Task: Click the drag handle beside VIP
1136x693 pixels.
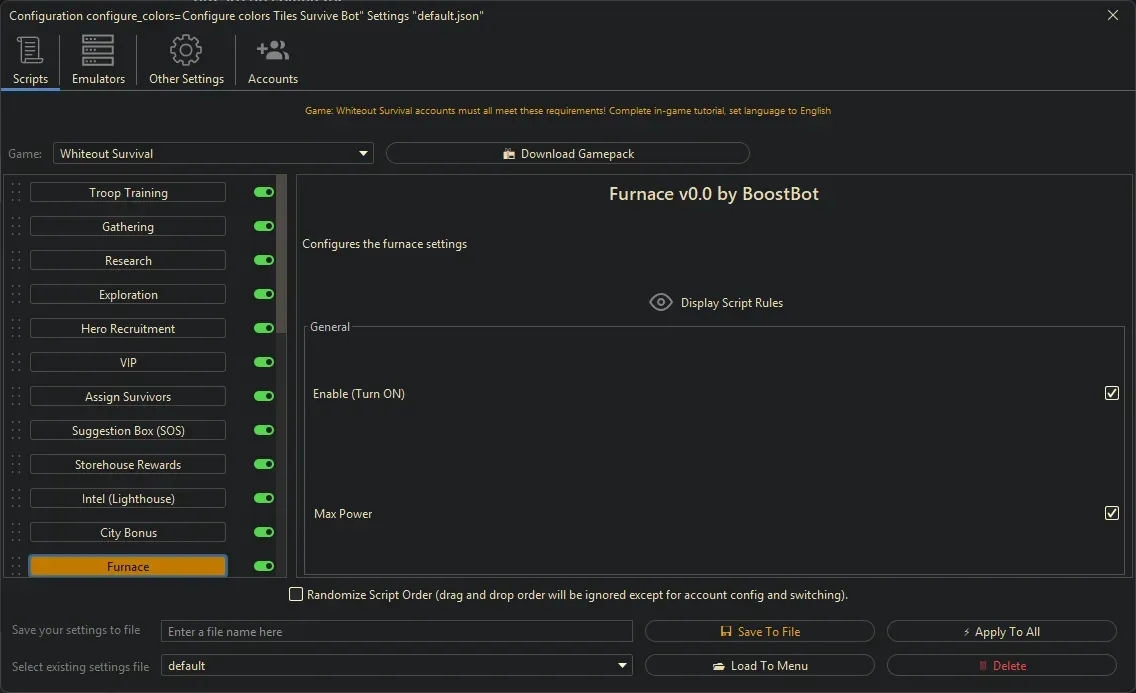Action: (x=16, y=363)
